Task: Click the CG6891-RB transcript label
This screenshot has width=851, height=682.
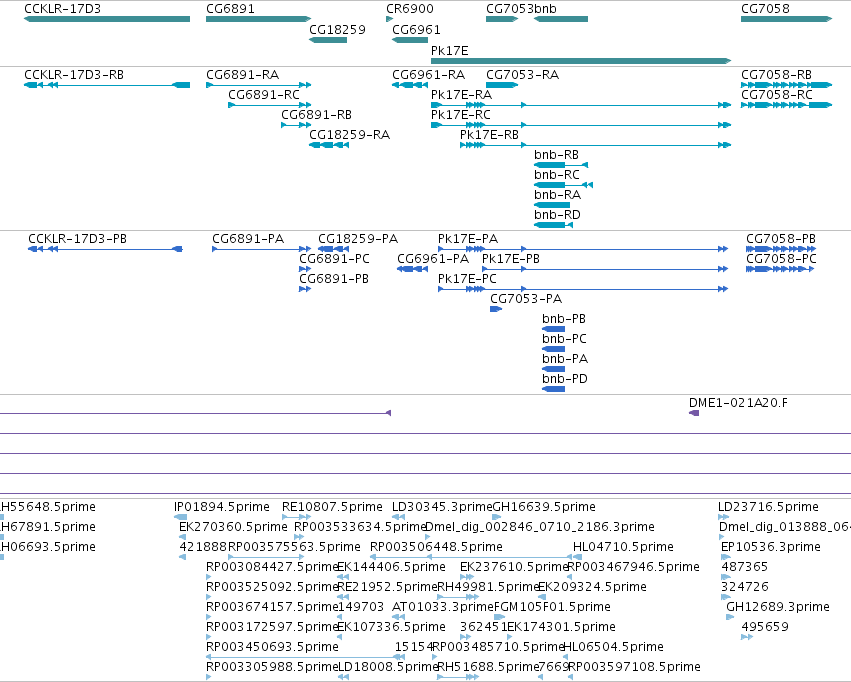Action: (316, 115)
